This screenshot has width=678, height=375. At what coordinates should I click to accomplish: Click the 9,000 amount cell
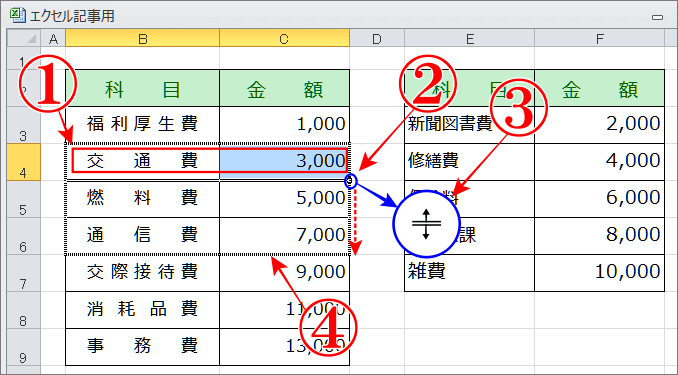point(285,273)
